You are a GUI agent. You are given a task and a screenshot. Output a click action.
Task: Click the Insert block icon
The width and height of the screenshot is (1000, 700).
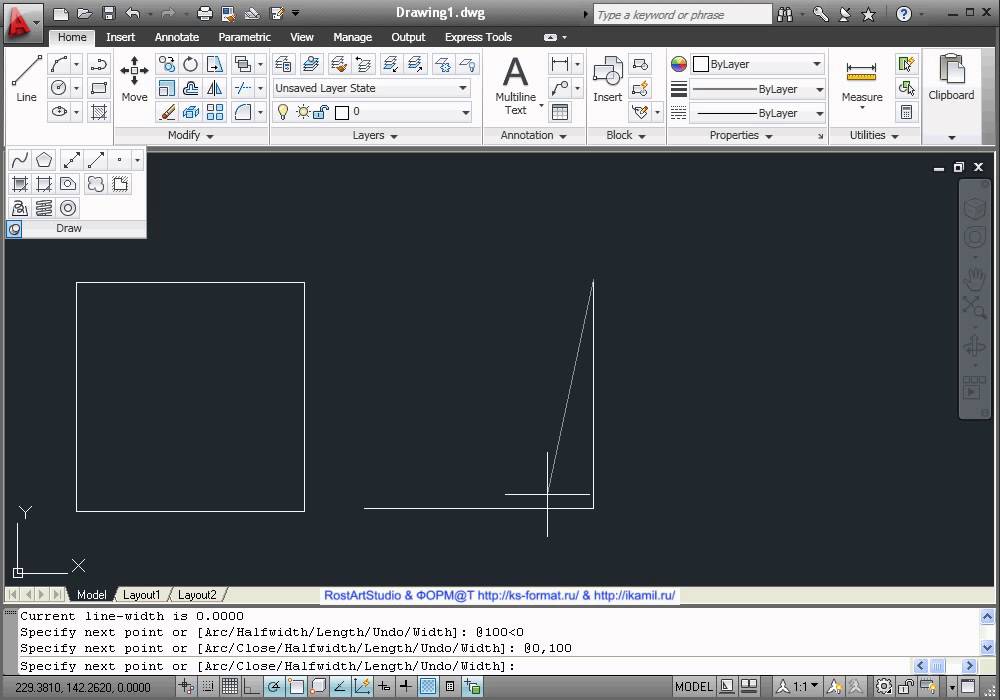pyautogui.click(x=607, y=79)
